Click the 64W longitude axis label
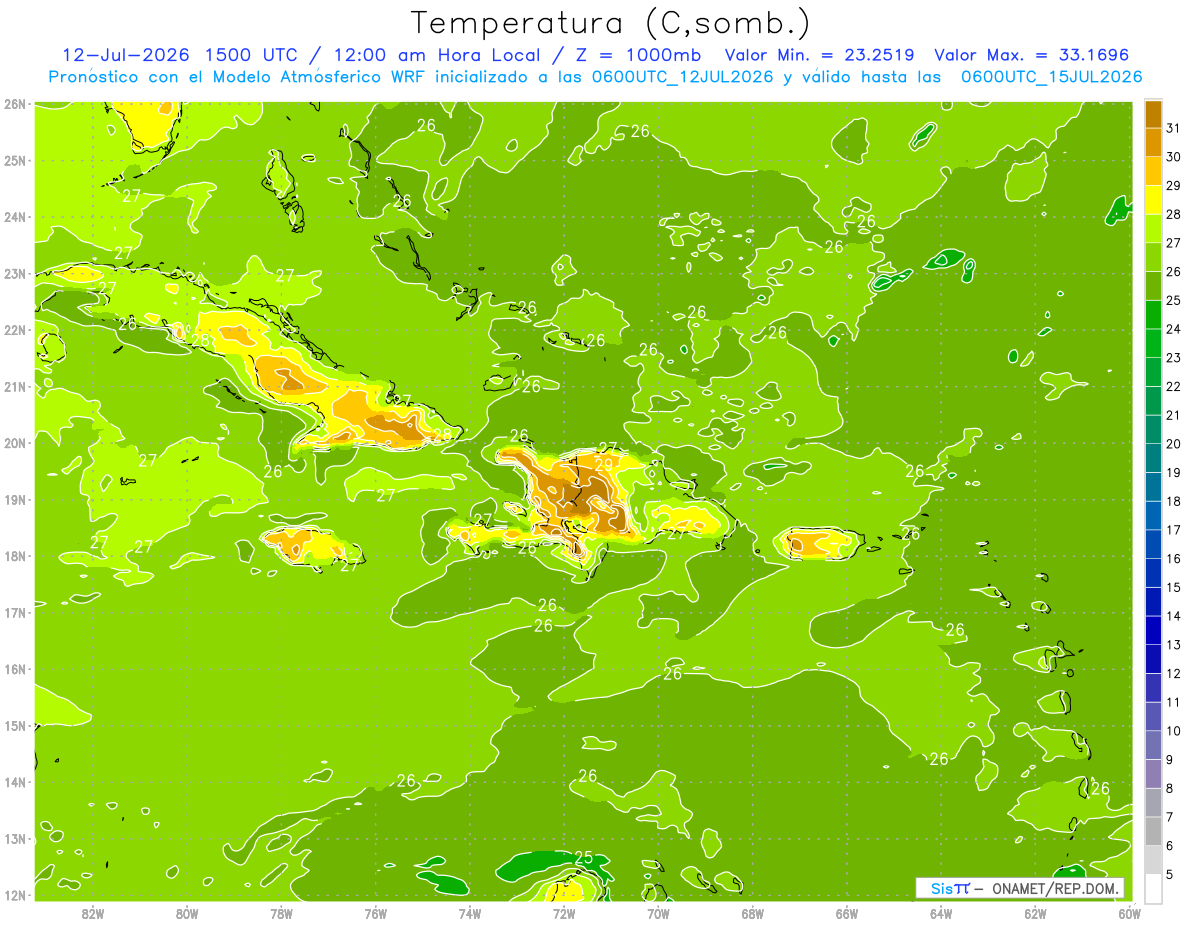Image resolution: width=1200 pixels, height=927 pixels. 941,913
